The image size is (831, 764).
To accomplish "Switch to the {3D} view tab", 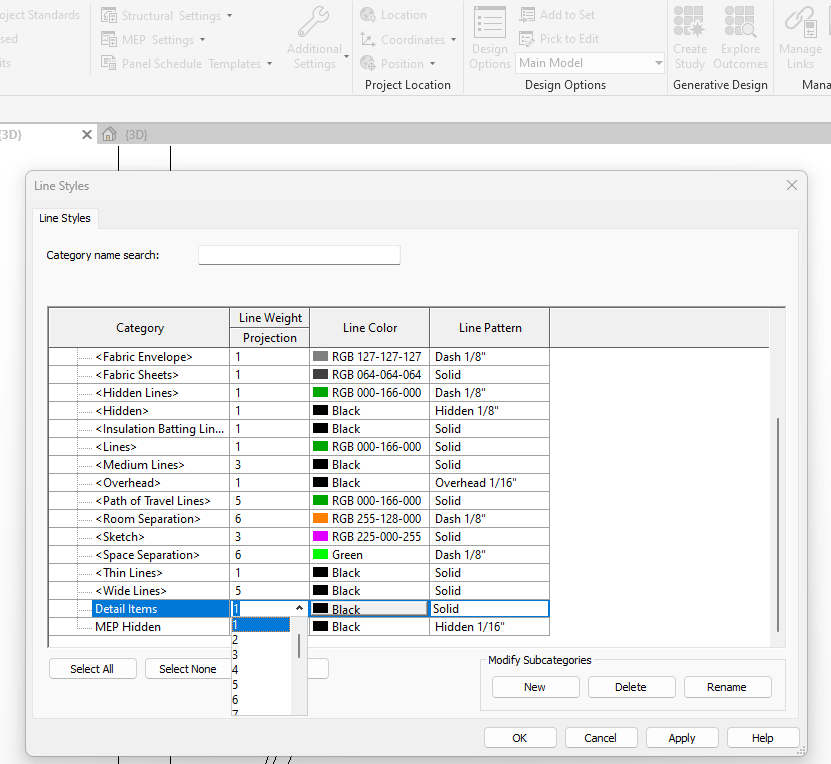I will 136,135.
